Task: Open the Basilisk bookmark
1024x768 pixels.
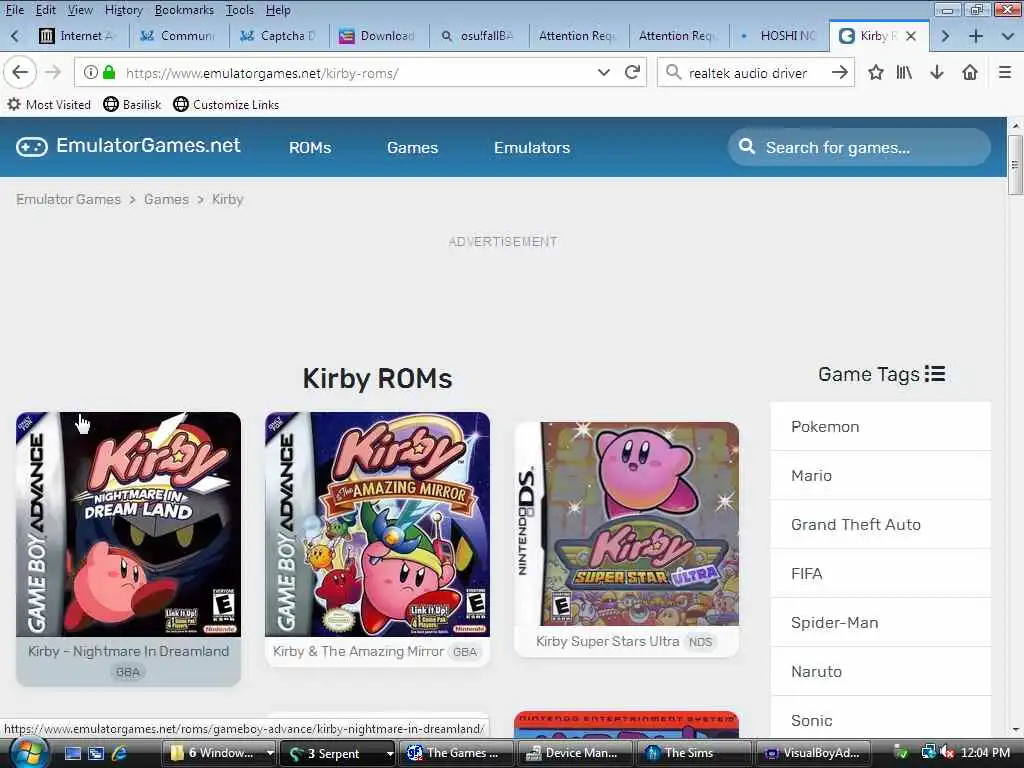Action: coord(133,104)
